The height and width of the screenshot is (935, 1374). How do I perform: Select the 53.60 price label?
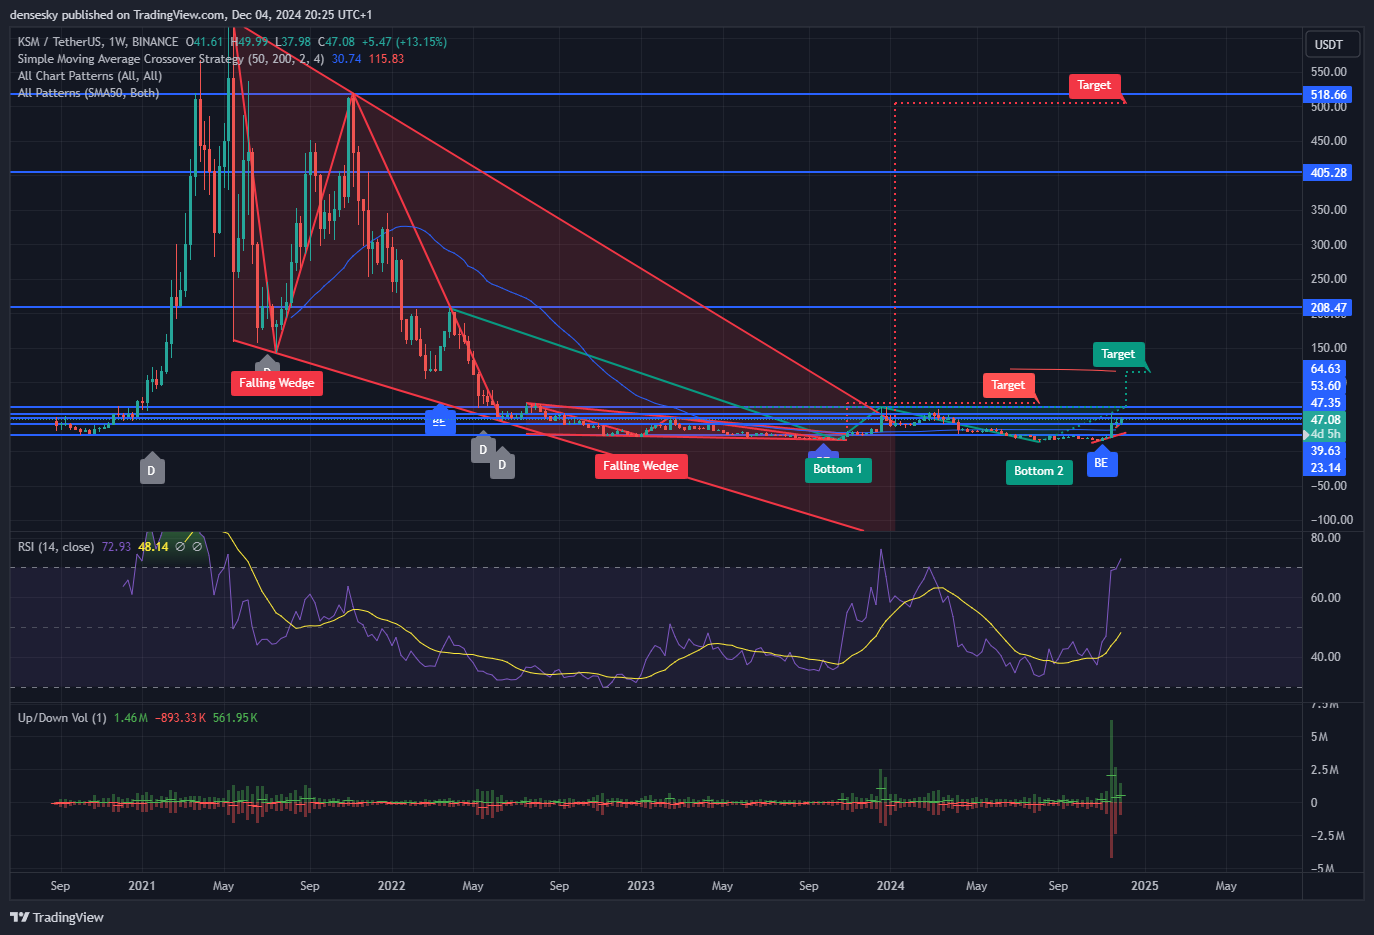1326,386
